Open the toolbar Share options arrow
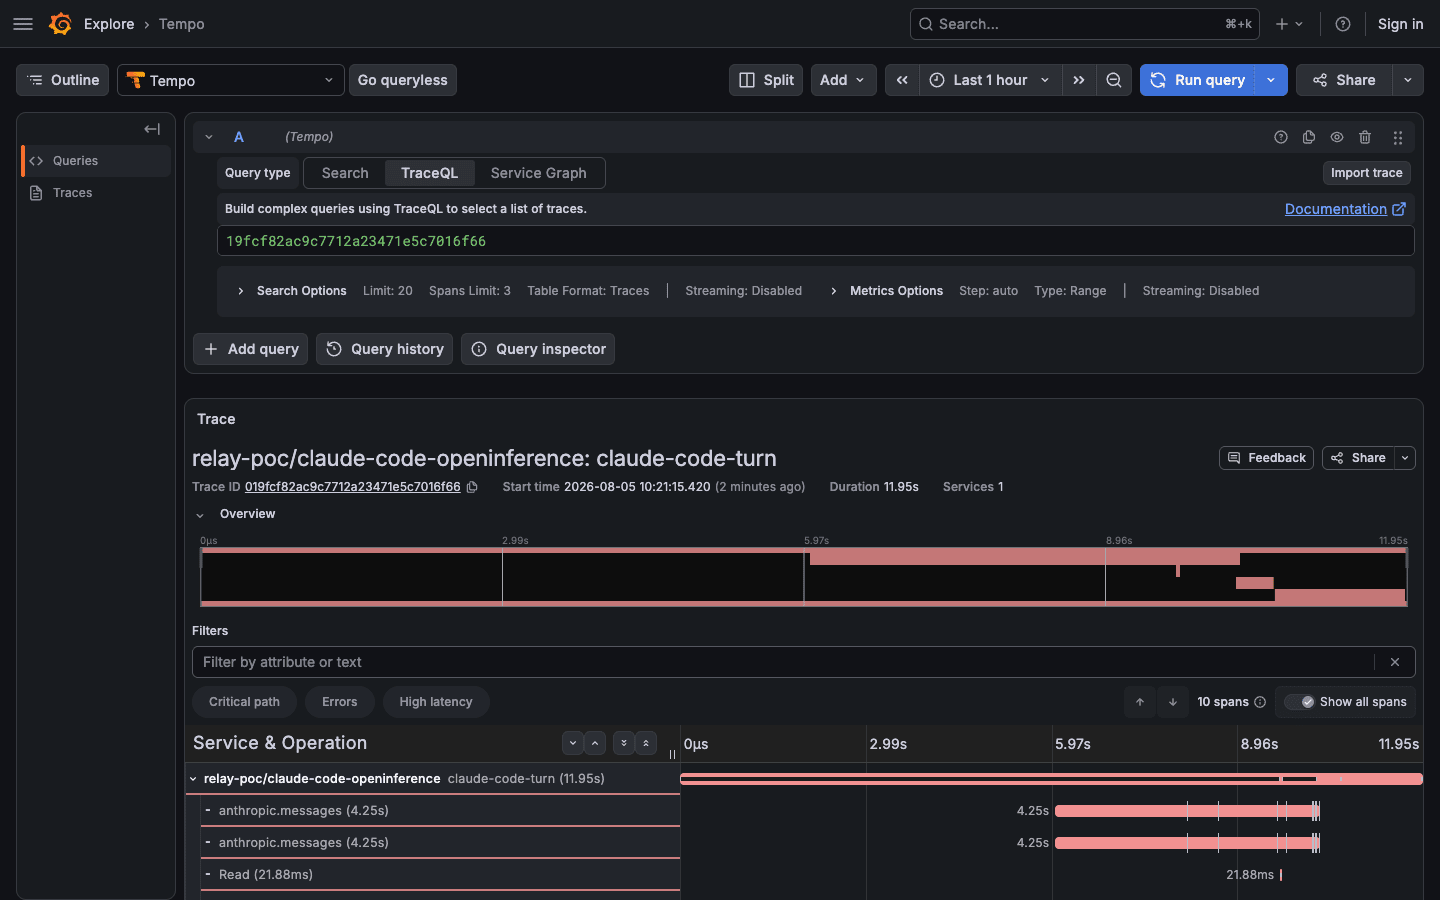Image resolution: width=1440 pixels, height=900 pixels. pyautogui.click(x=1408, y=80)
